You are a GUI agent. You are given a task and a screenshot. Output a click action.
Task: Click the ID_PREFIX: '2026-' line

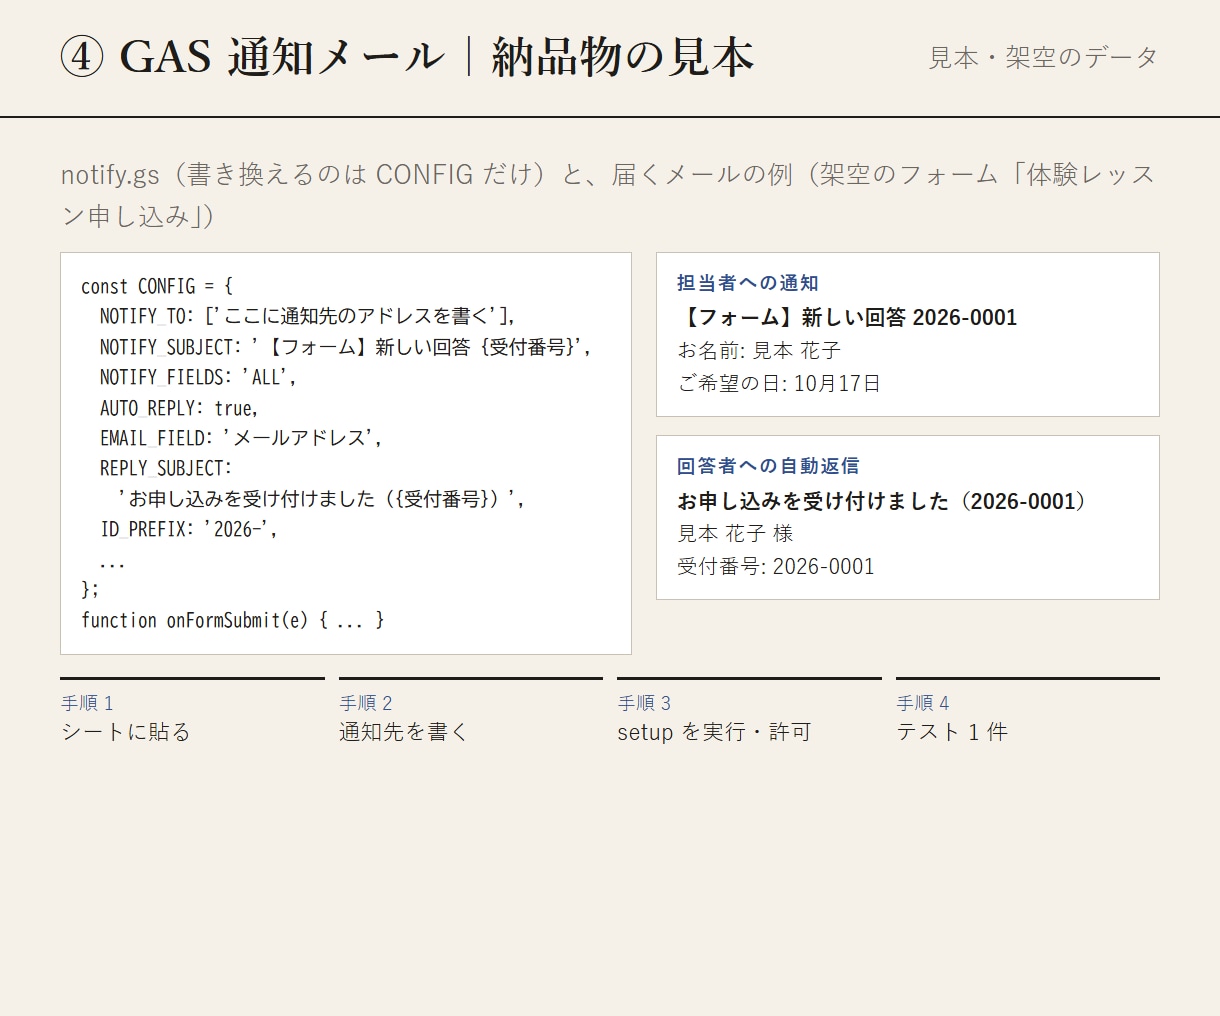[x=189, y=529]
